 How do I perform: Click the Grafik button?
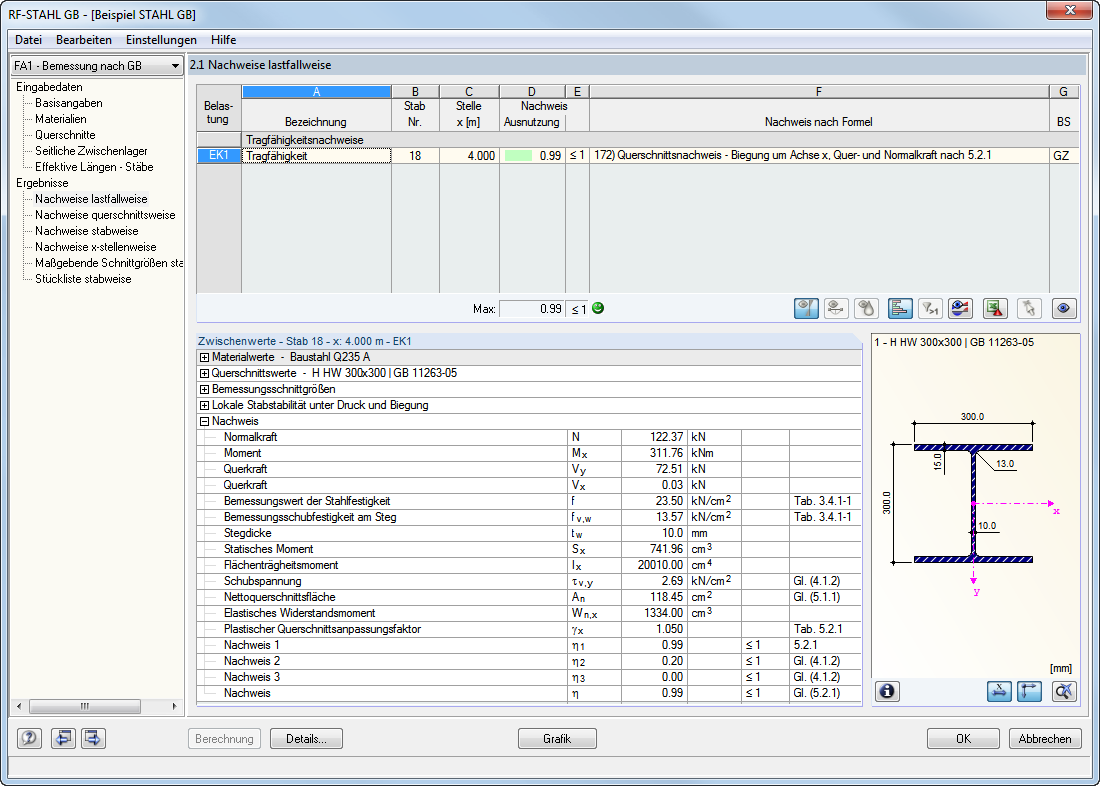tap(557, 739)
